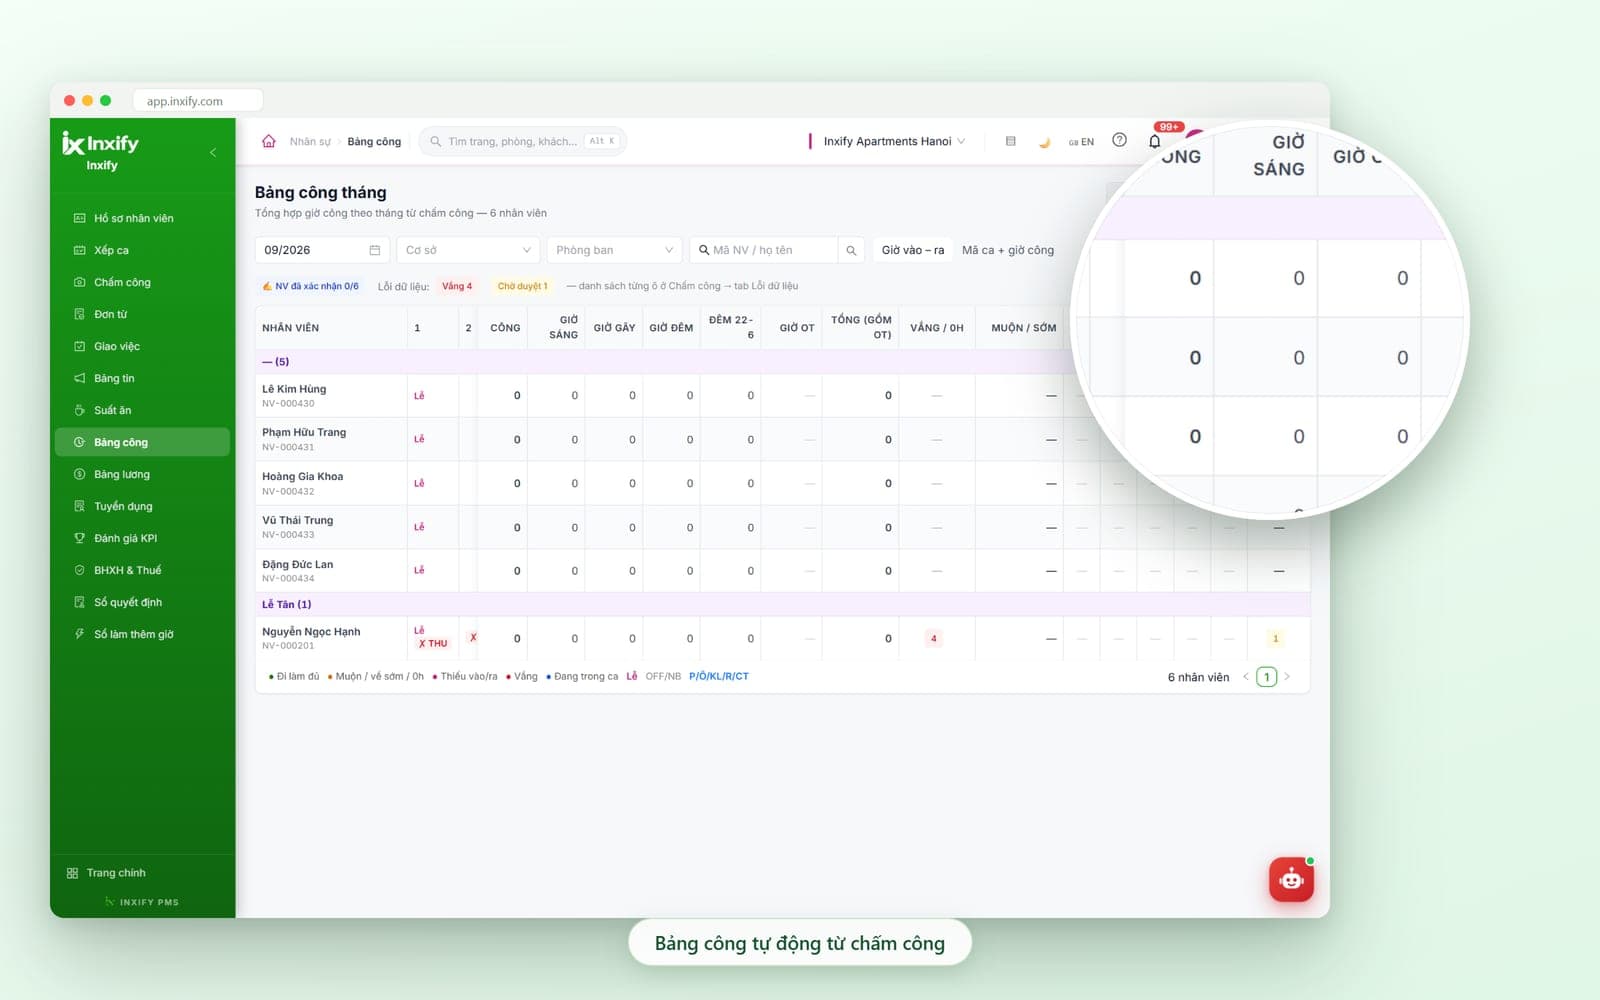Click the X THU tag on Nguyễn Ngọc Hạnh

(433, 644)
